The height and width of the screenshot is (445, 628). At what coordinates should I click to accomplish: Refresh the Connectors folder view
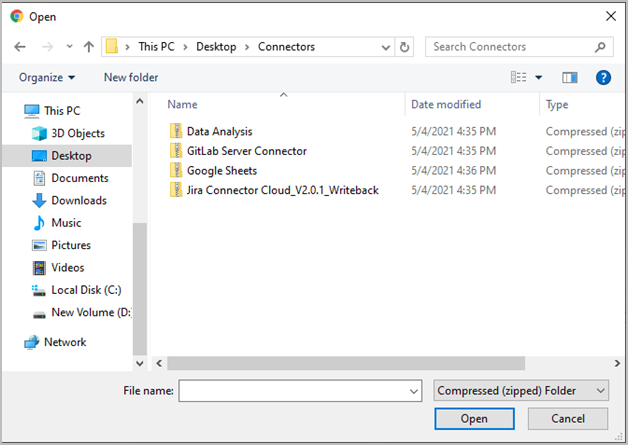(x=404, y=47)
